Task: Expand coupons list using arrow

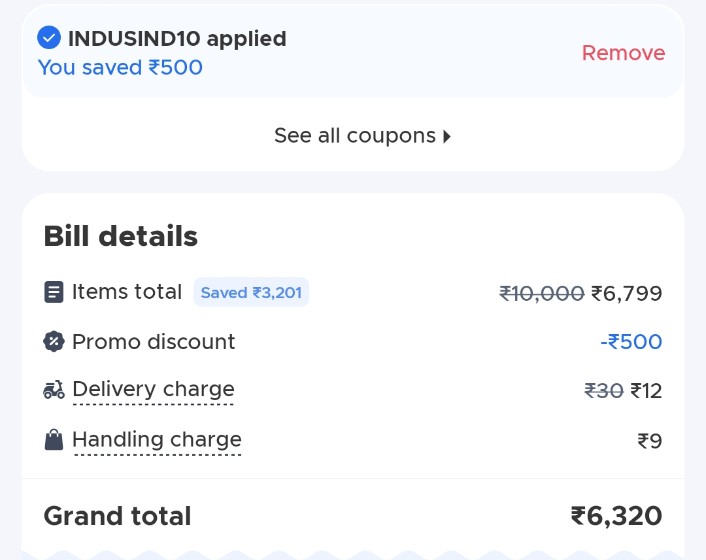Action: tap(447, 136)
